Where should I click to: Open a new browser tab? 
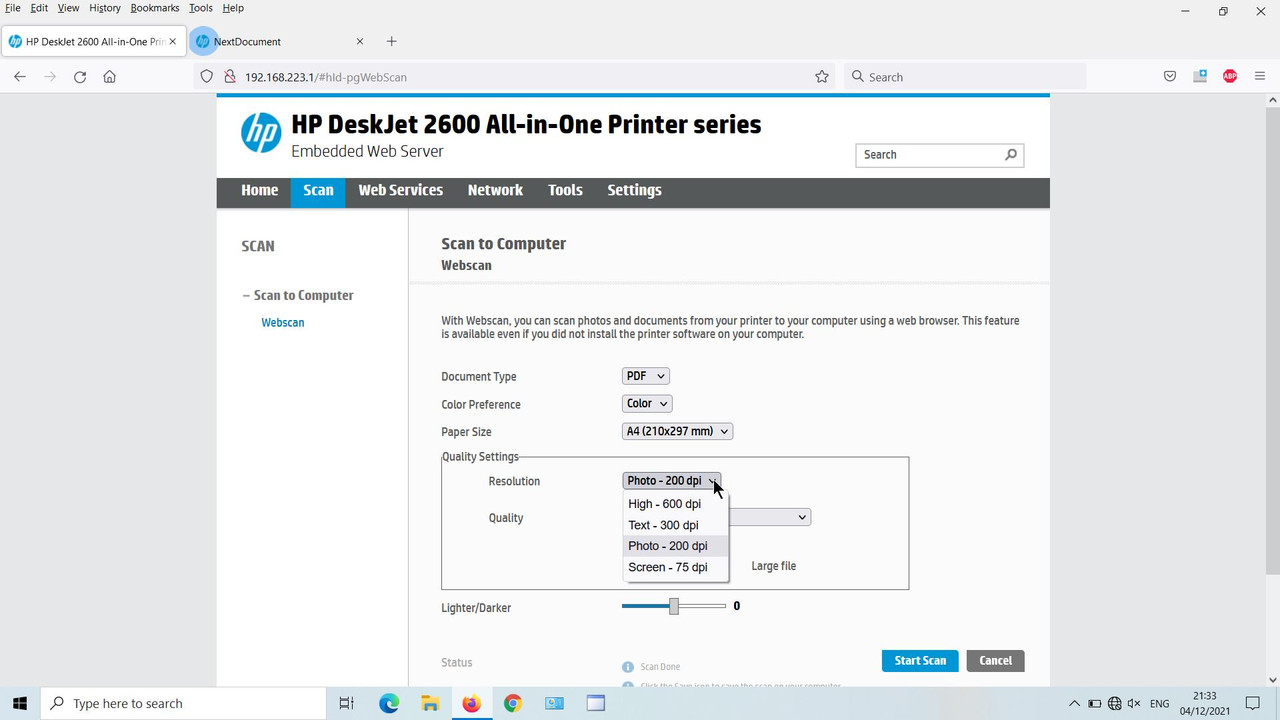tap(391, 41)
